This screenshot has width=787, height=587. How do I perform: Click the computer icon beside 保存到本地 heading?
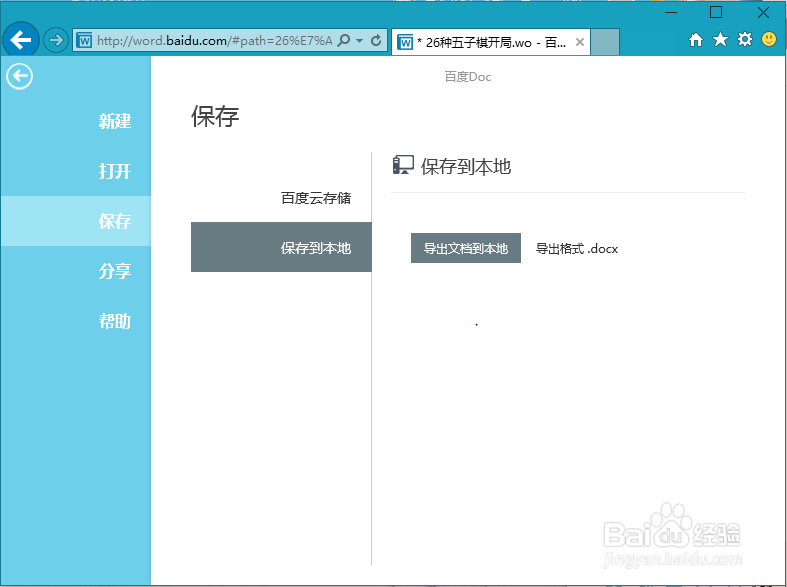click(403, 165)
